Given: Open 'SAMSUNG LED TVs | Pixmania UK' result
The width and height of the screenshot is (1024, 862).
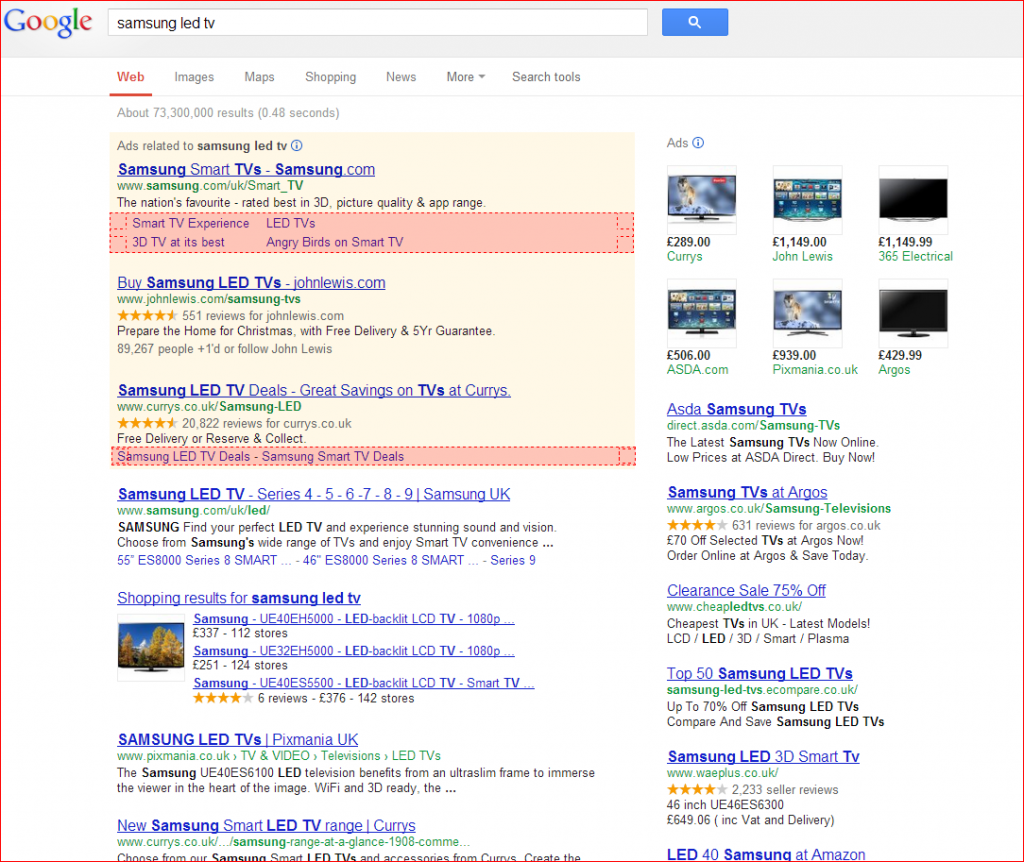Looking at the screenshot, I should point(237,740).
